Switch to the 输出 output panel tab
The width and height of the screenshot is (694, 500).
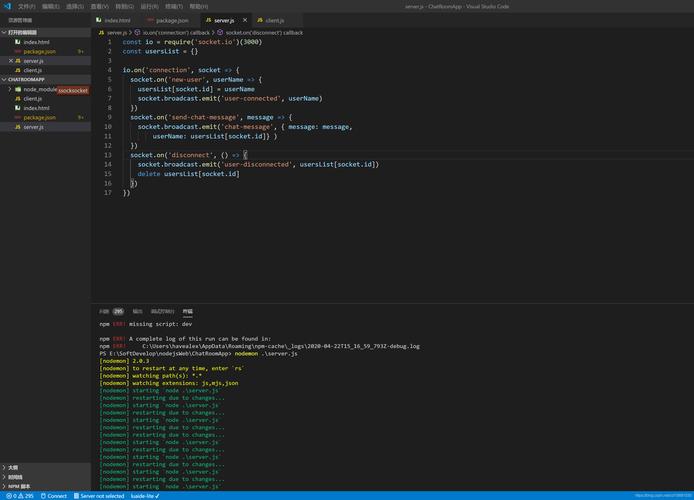[x=138, y=312]
